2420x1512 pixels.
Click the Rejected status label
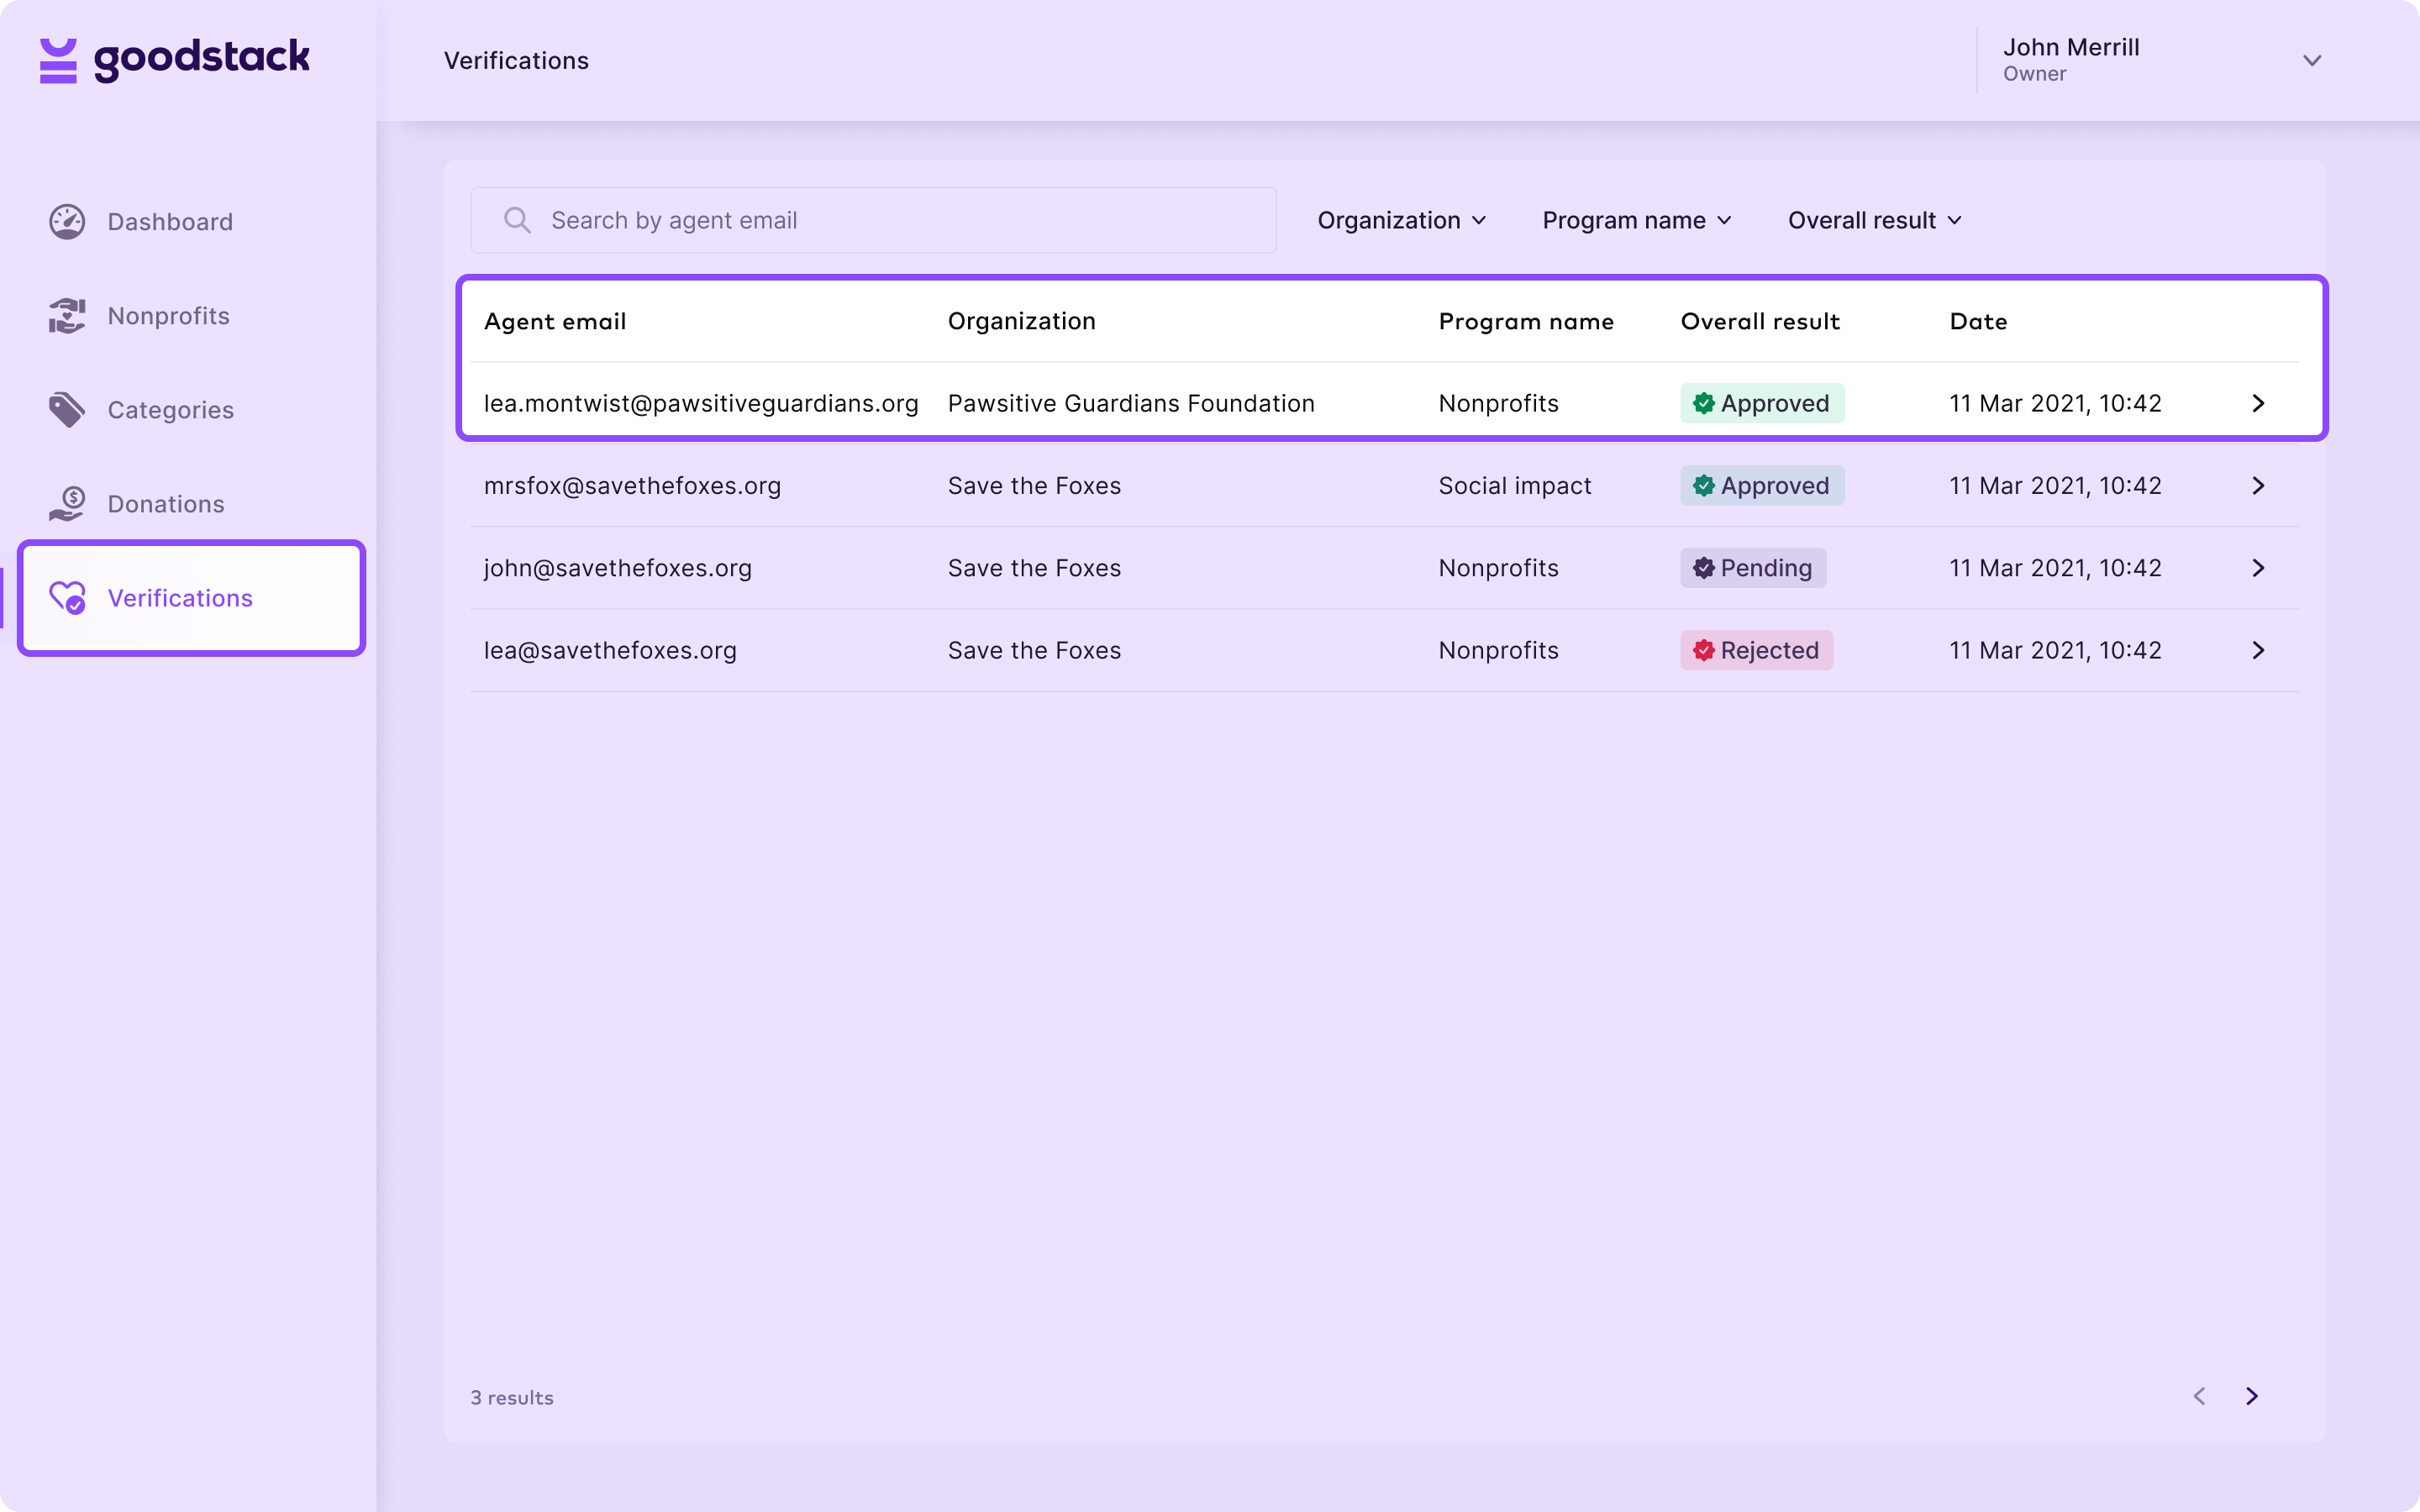click(1769, 650)
